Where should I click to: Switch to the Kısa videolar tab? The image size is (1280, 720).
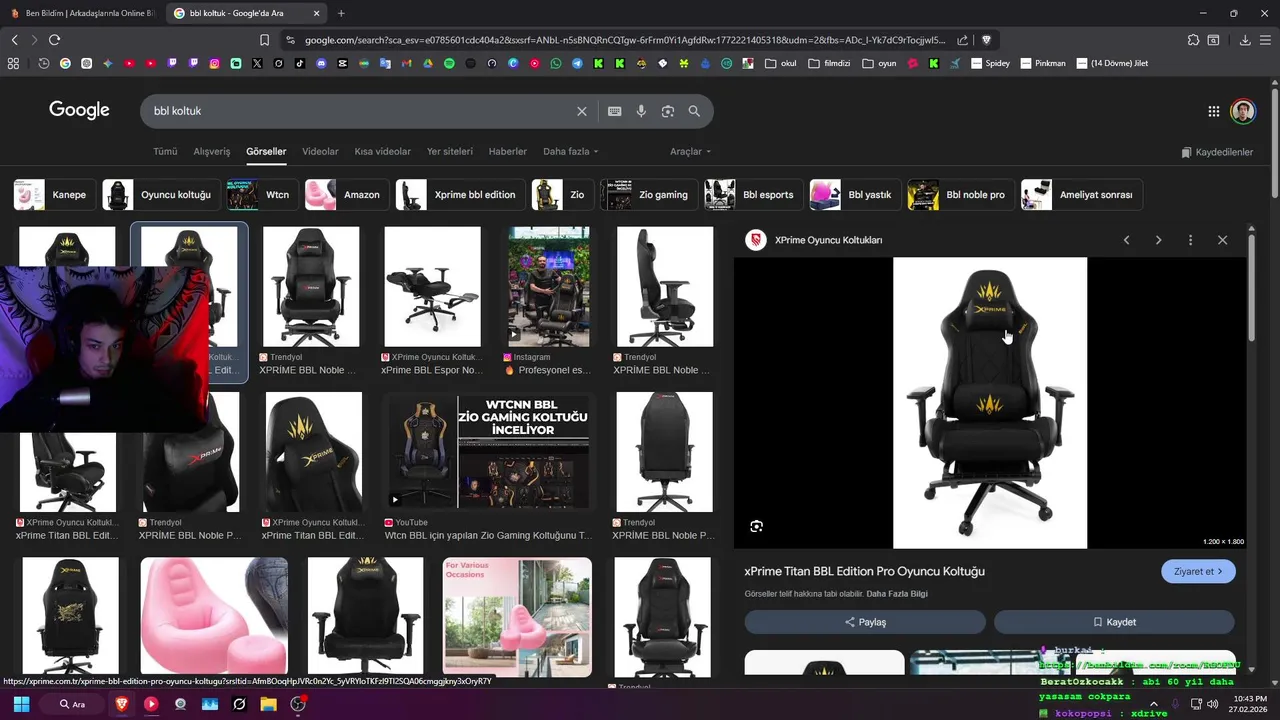[x=382, y=151]
